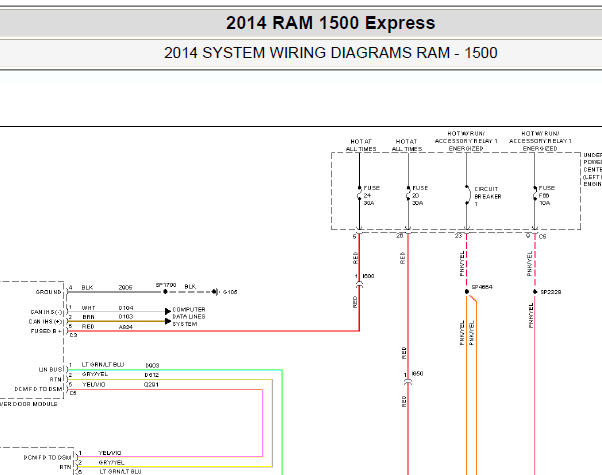Viewport: 602px width, 475px height.
Task: Select the Fuse 24 30A symbol
Action: click(359, 195)
